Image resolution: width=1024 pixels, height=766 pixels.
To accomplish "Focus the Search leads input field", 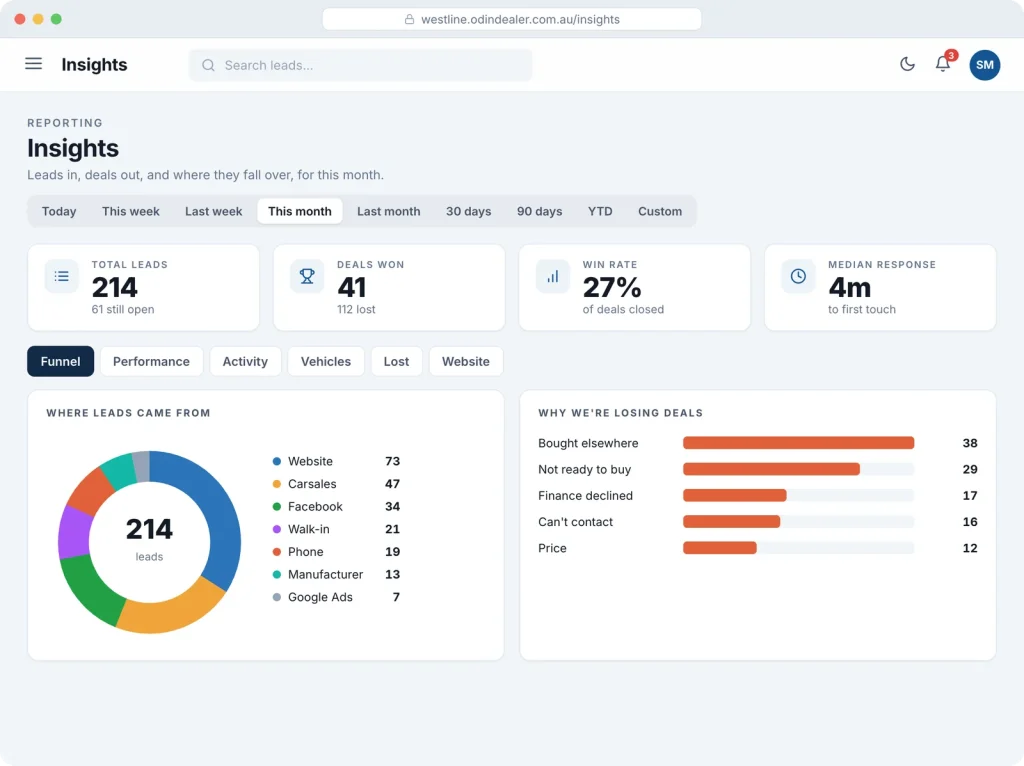I will point(360,65).
